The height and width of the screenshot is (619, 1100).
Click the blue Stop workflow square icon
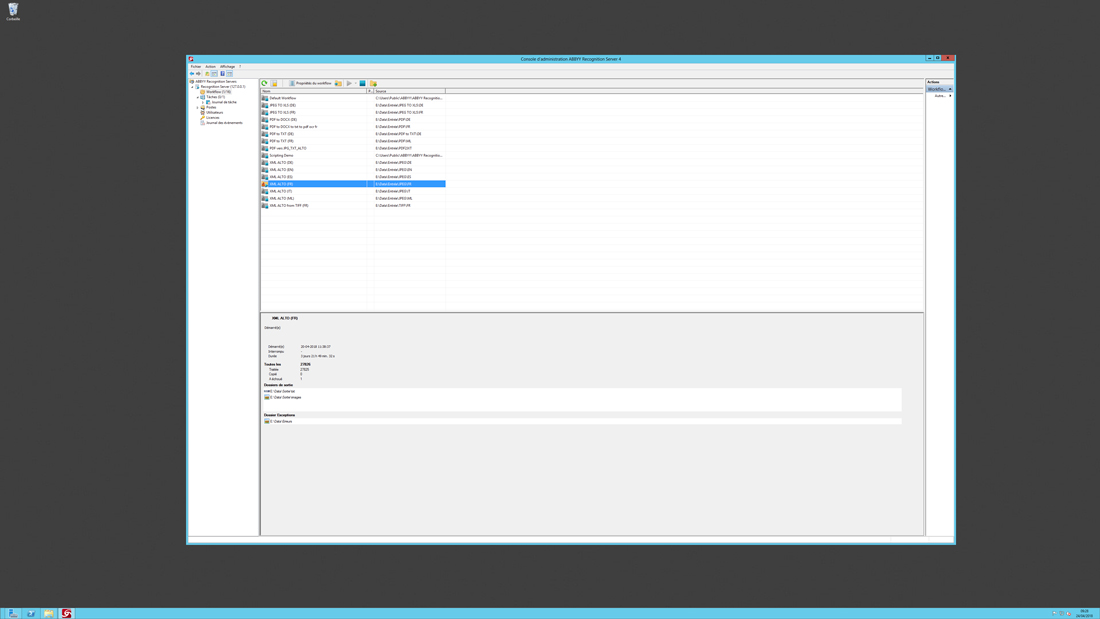362,84
